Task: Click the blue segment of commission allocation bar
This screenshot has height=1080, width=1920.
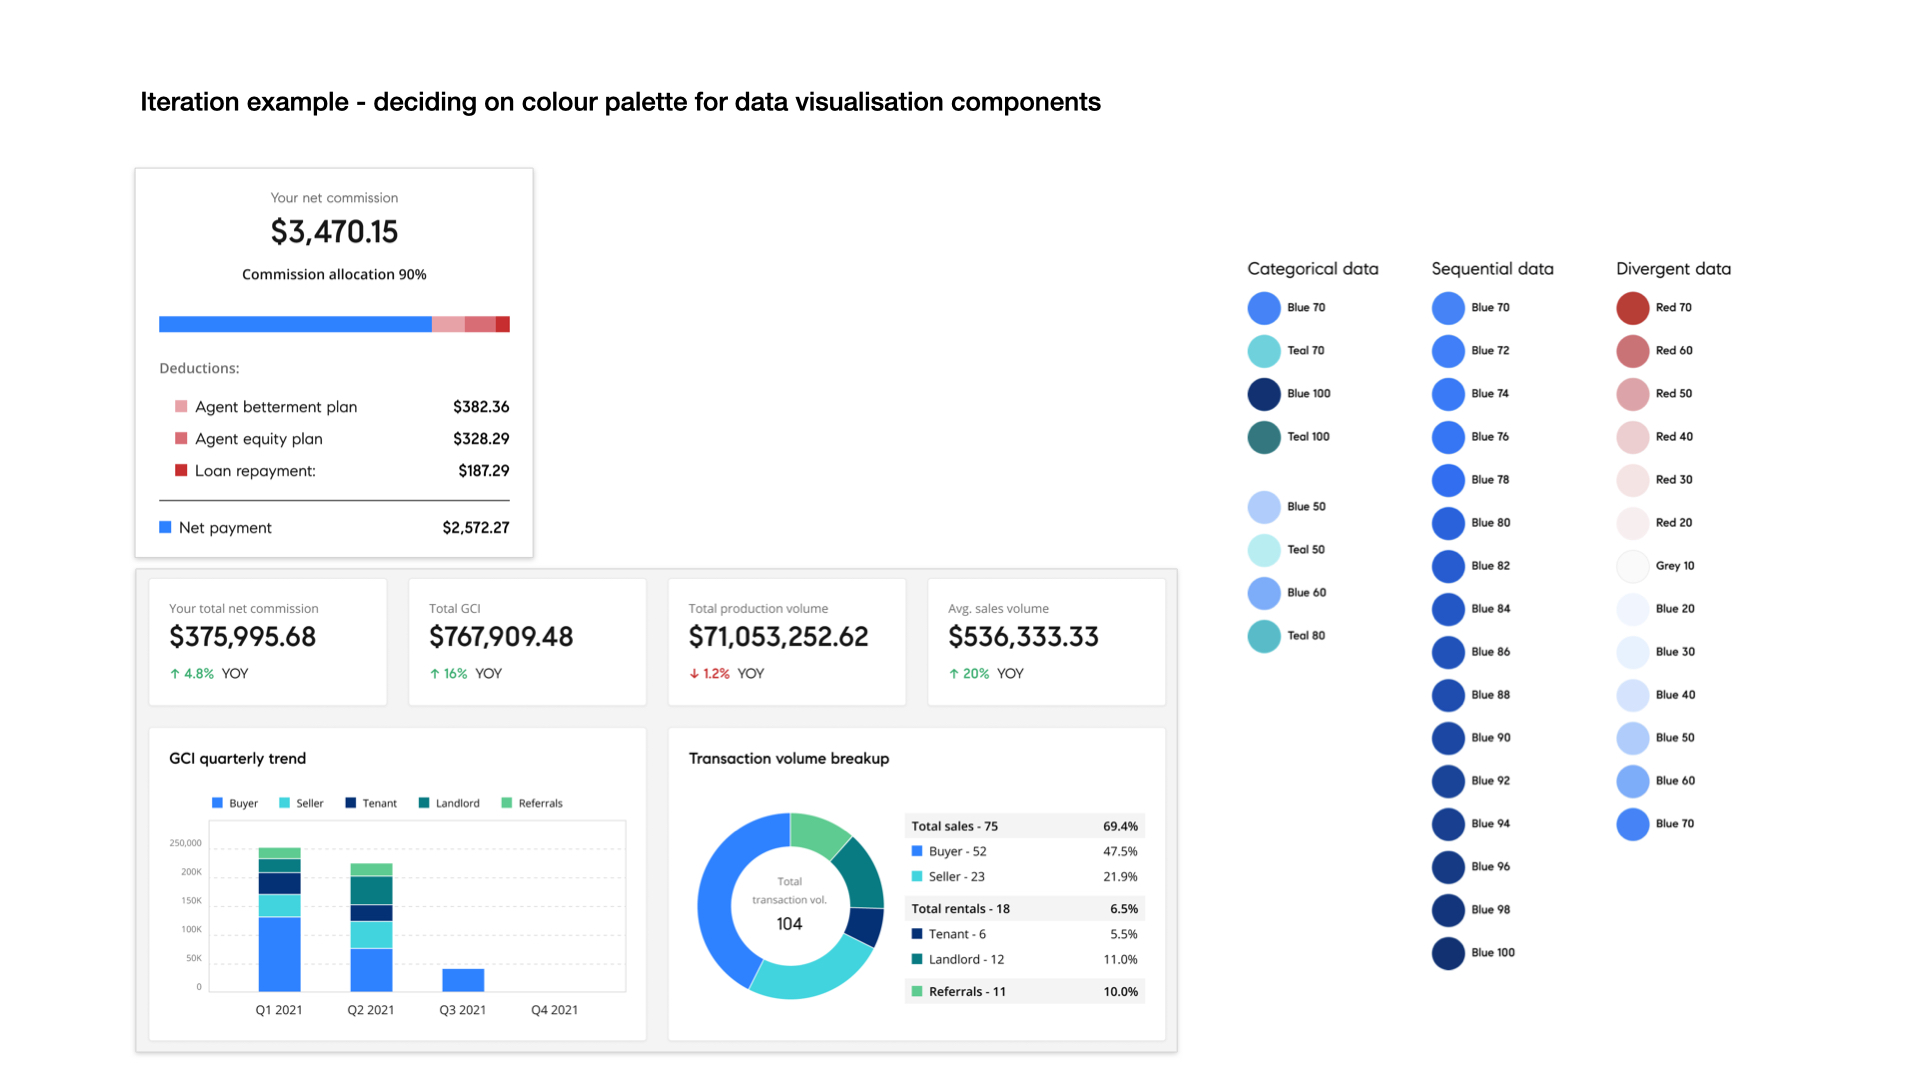Action: tap(295, 324)
